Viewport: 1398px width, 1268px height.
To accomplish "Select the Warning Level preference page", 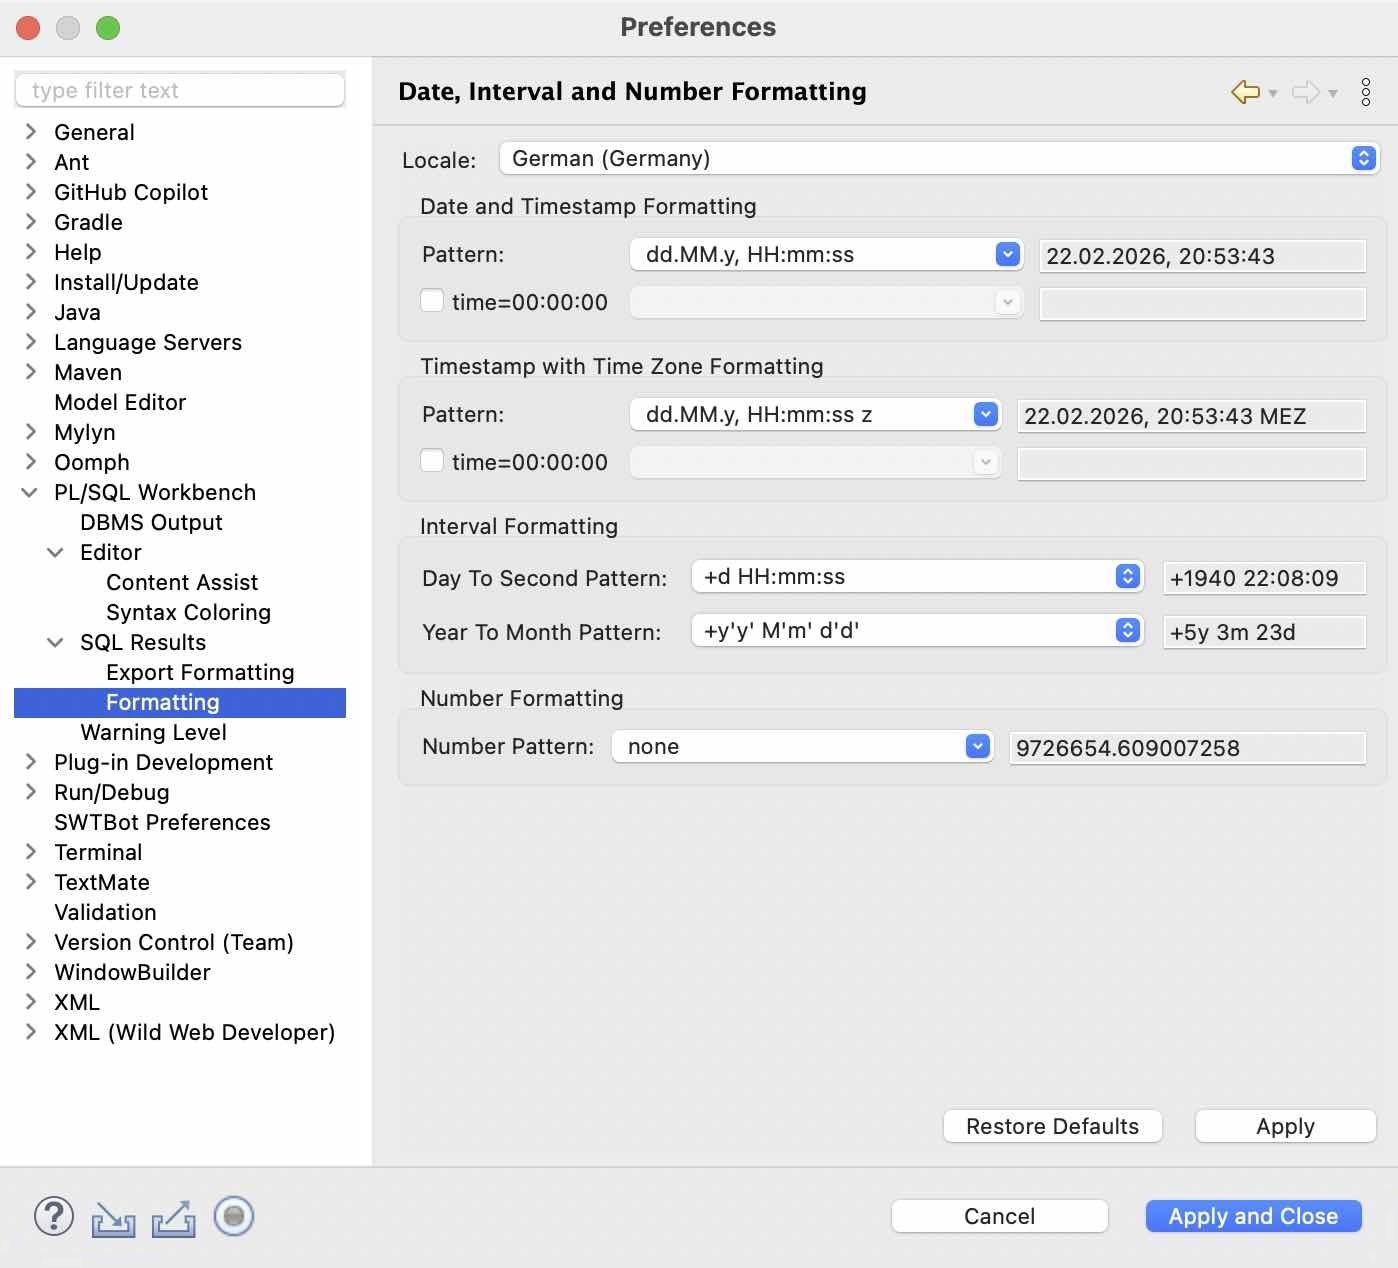I will point(152,732).
